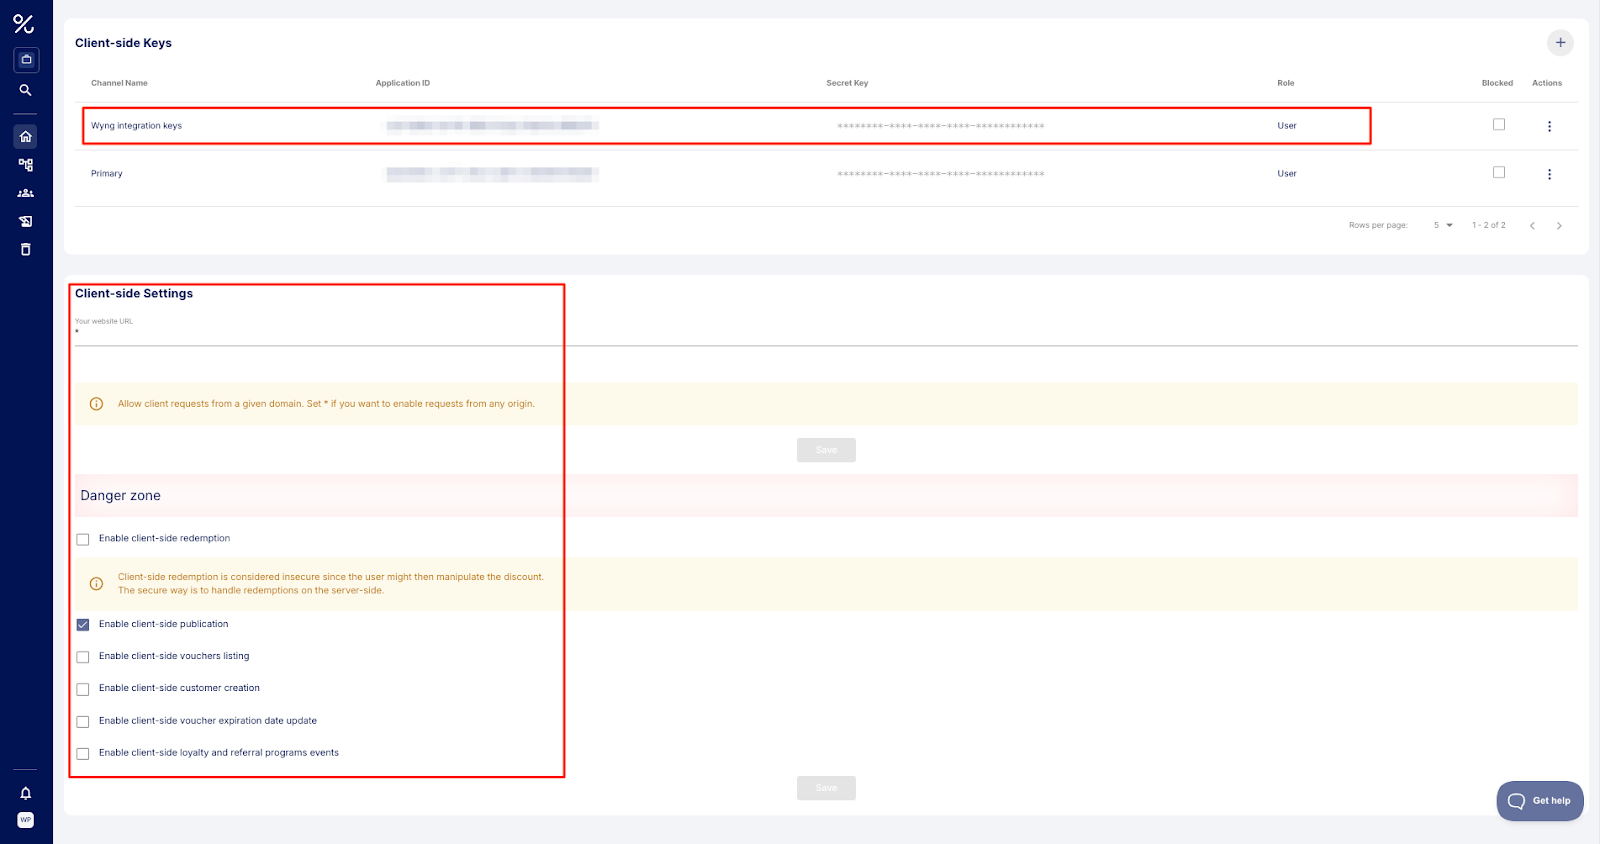Image resolution: width=1600 pixels, height=844 pixels.
Task: Enable client-side voucher expiration date update
Action: [83, 722]
